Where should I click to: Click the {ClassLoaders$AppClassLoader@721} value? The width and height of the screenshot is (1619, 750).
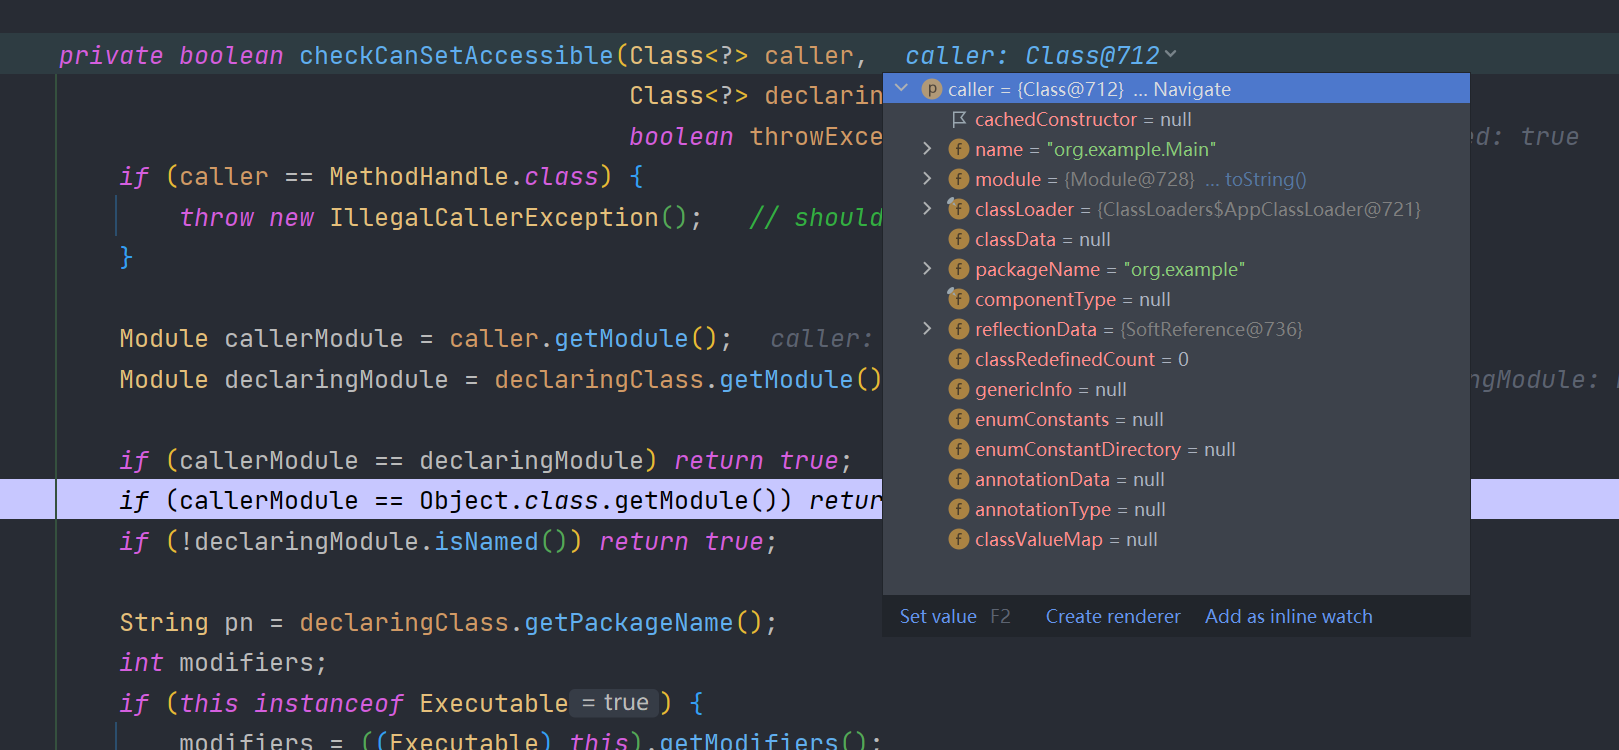pyautogui.click(x=1259, y=209)
